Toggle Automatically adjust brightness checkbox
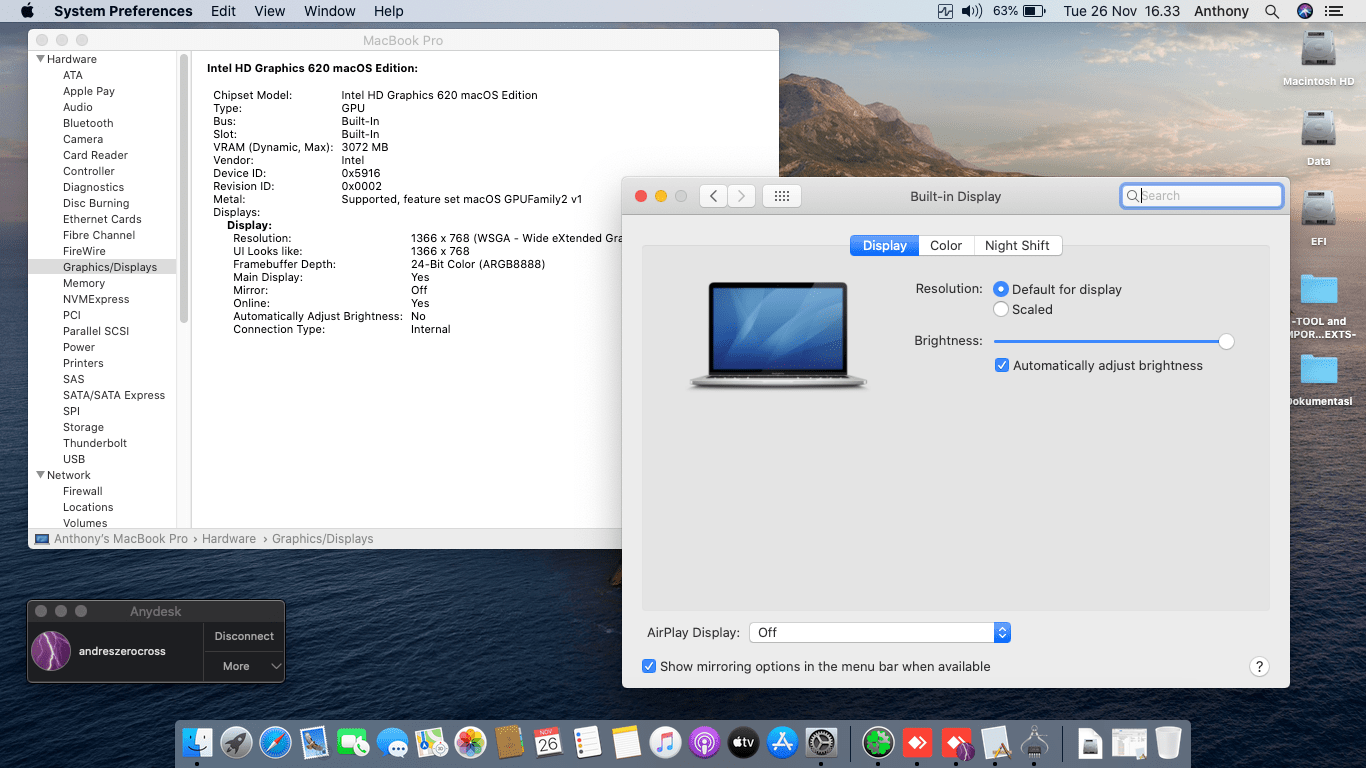Viewport: 1366px width, 768px height. (1002, 366)
